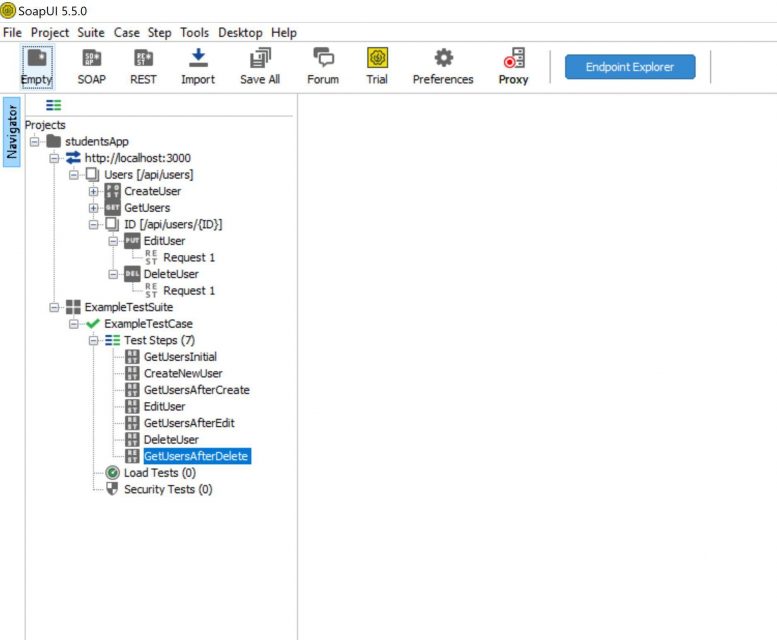Select the ExampleTestSuite label
The image size is (777, 640).
tap(129, 308)
